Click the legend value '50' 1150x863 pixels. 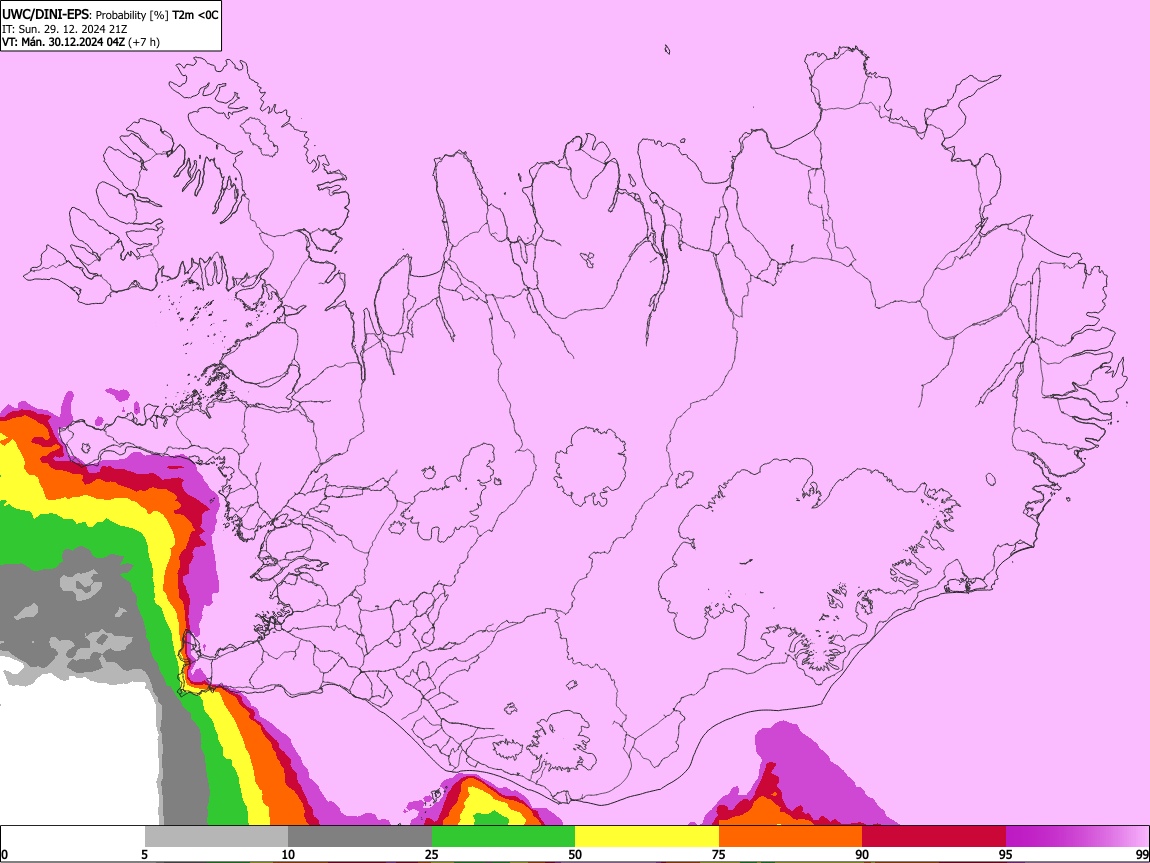tap(575, 854)
